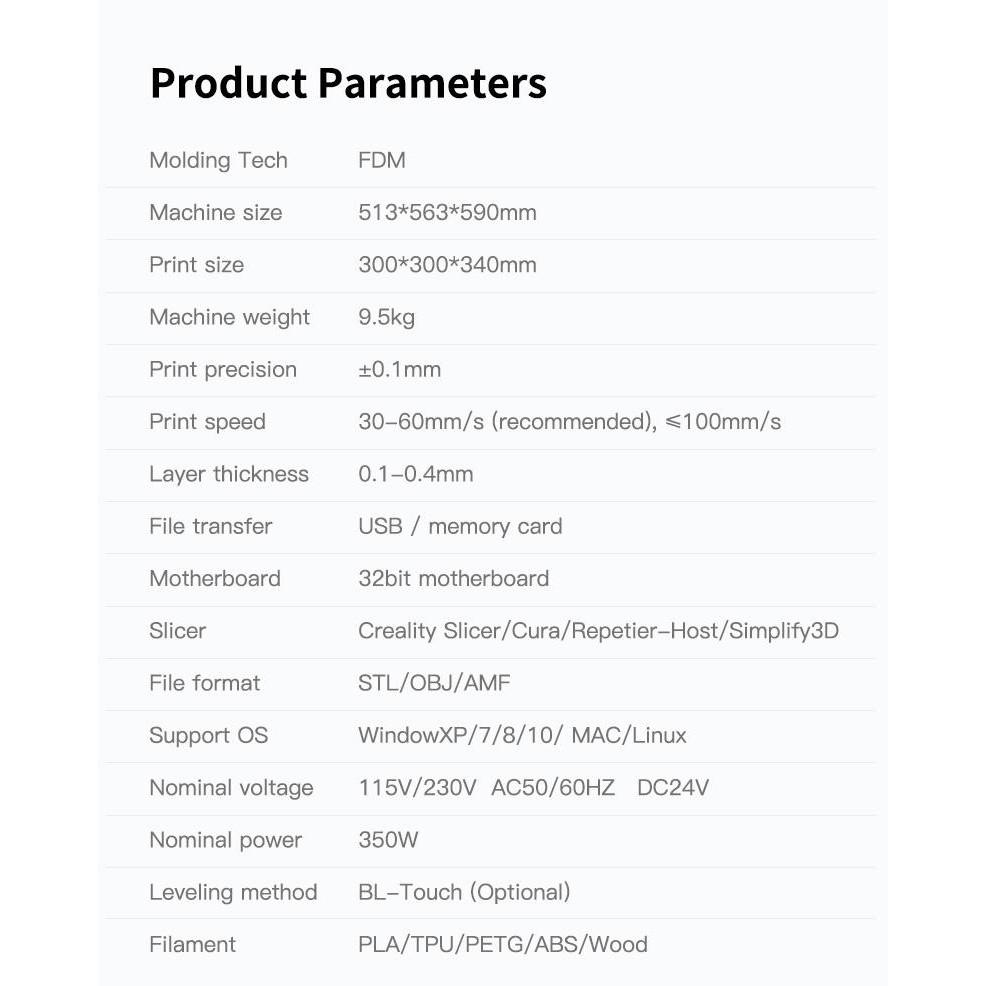Click the PLA/TPU/PETG/ABS/Wood filament value

point(502,944)
